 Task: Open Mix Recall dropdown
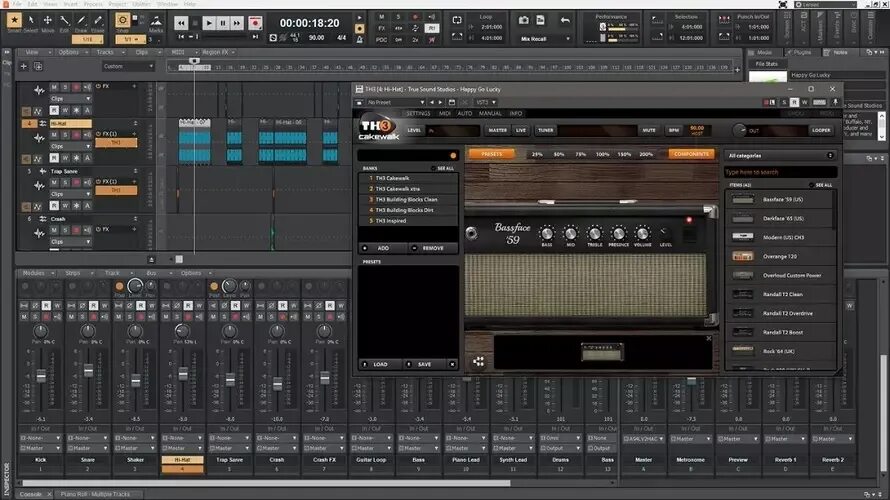pos(545,39)
